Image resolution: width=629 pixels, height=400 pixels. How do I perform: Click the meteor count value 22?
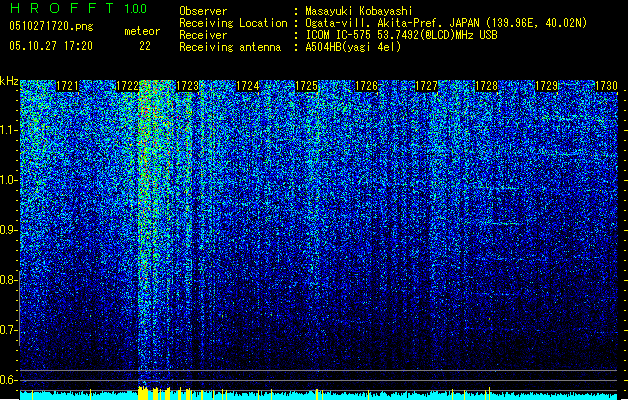145,46
